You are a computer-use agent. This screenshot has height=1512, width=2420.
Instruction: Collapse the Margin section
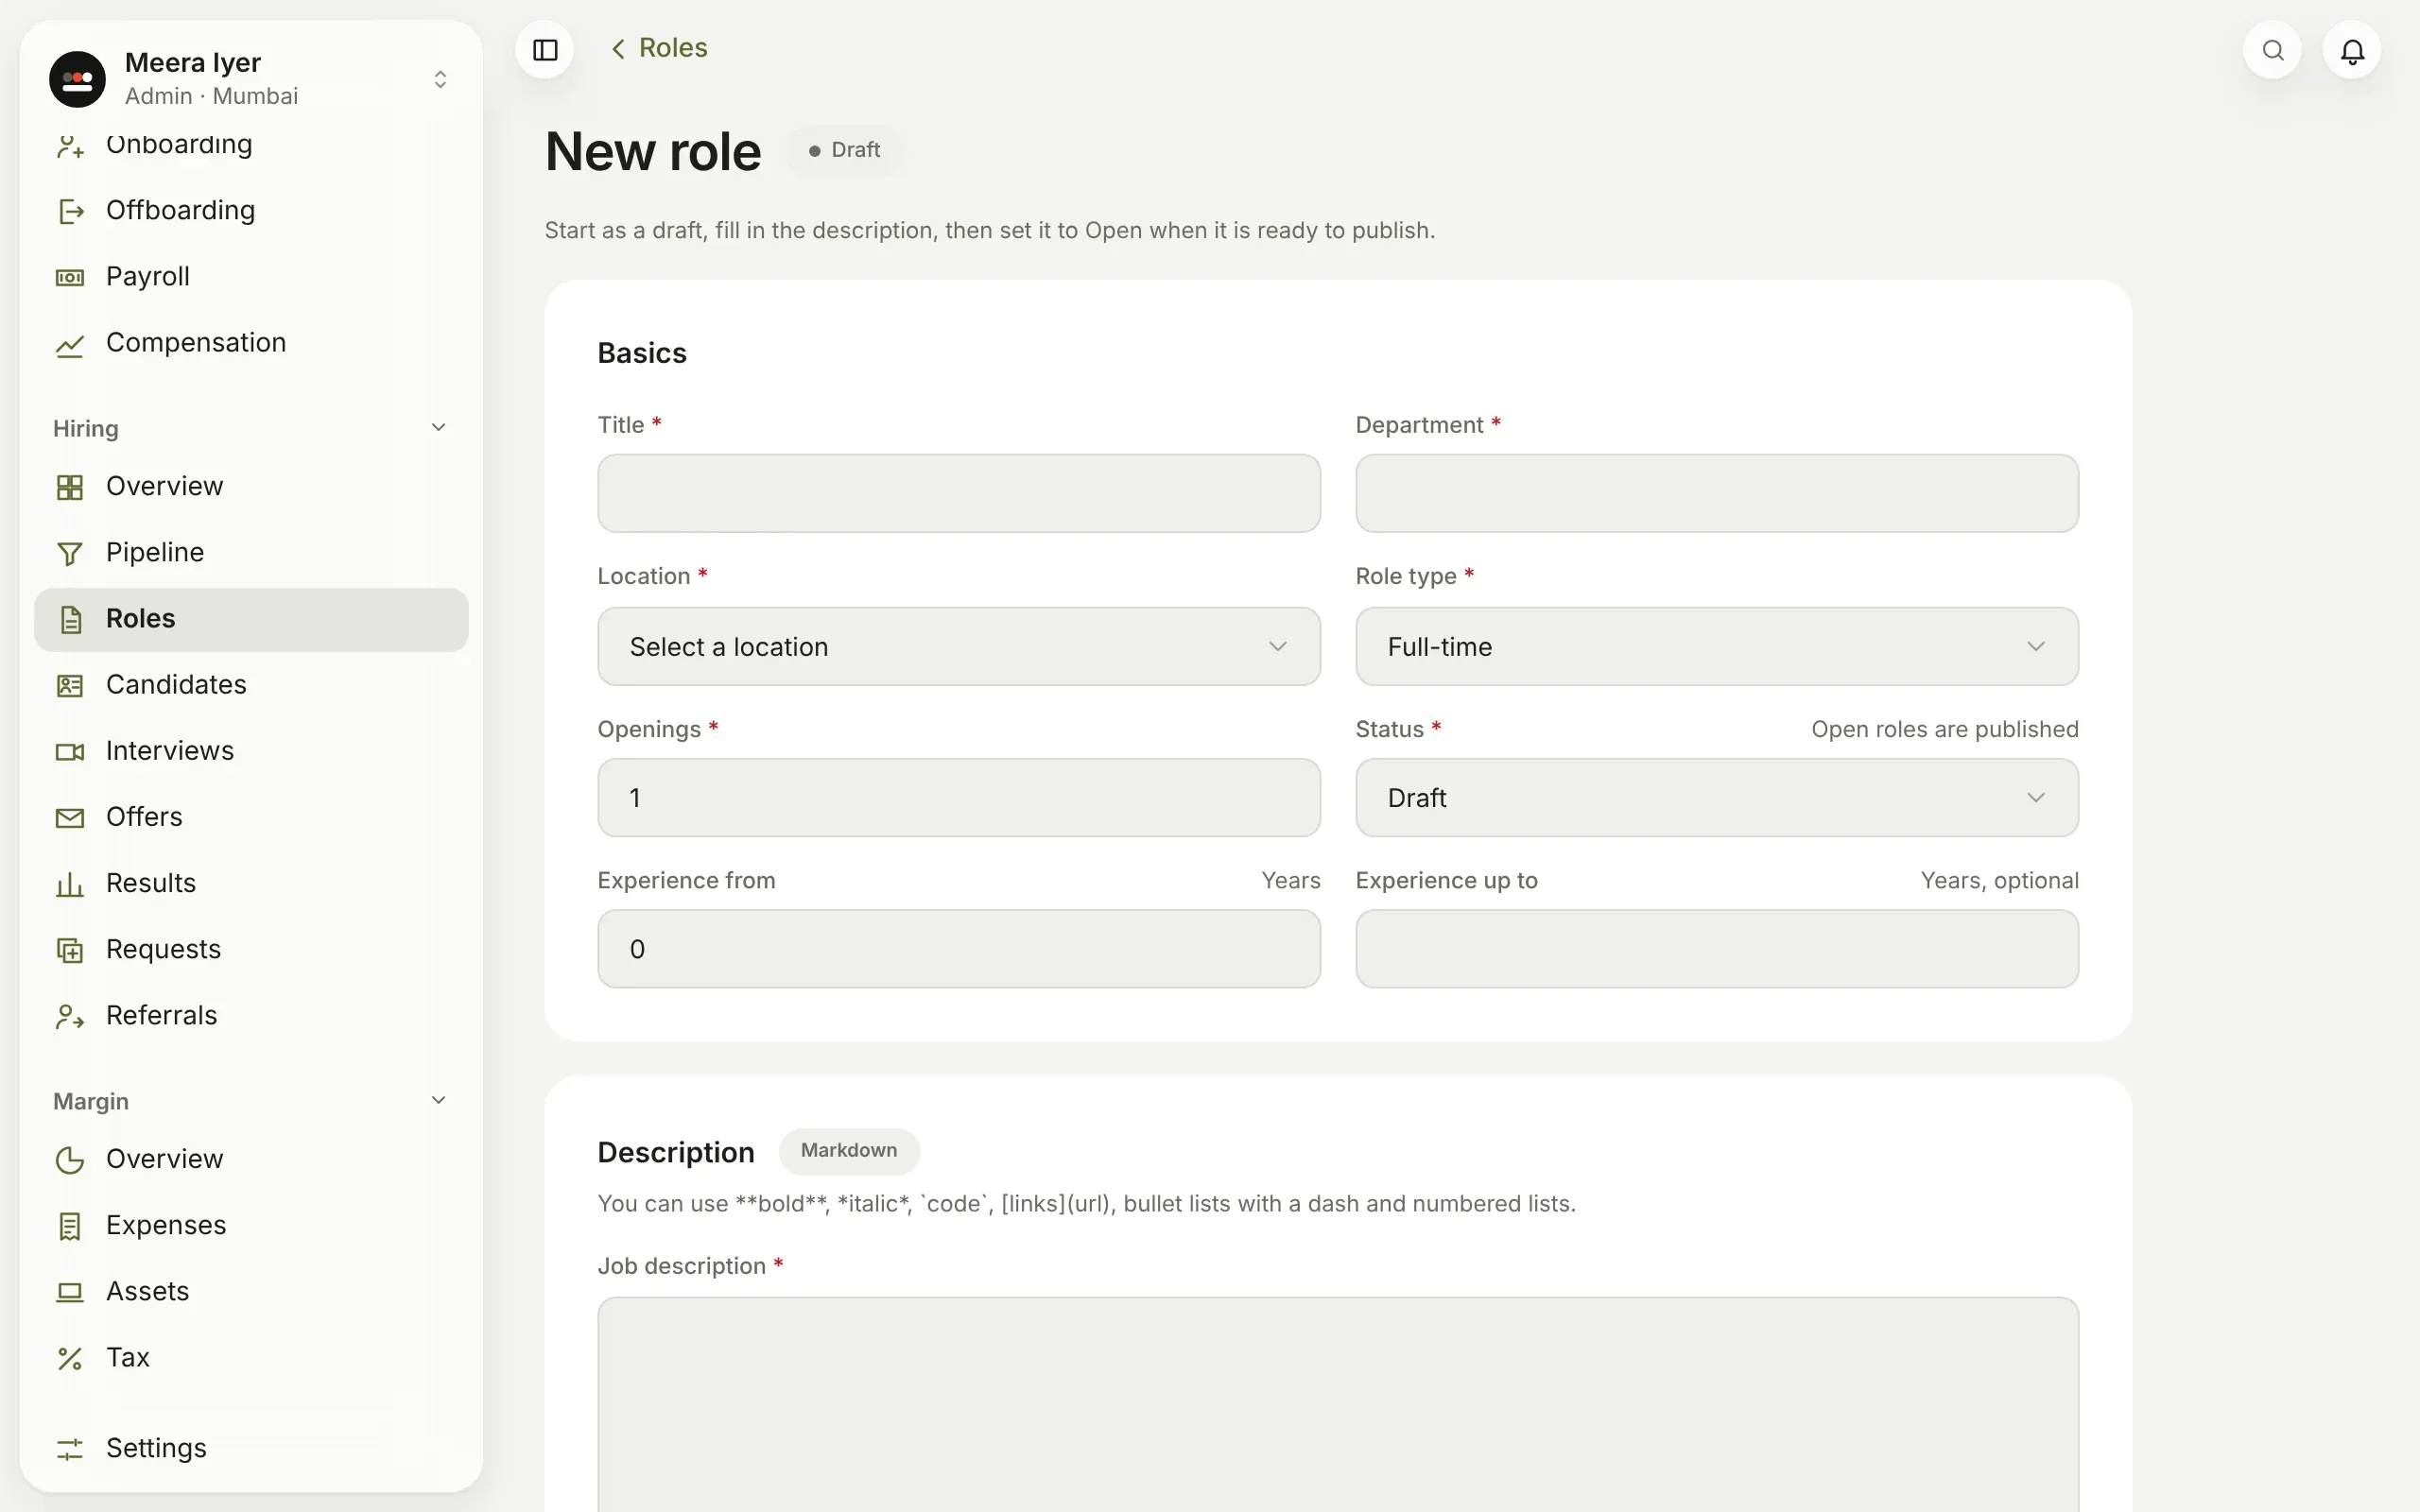(x=438, y=1101)
